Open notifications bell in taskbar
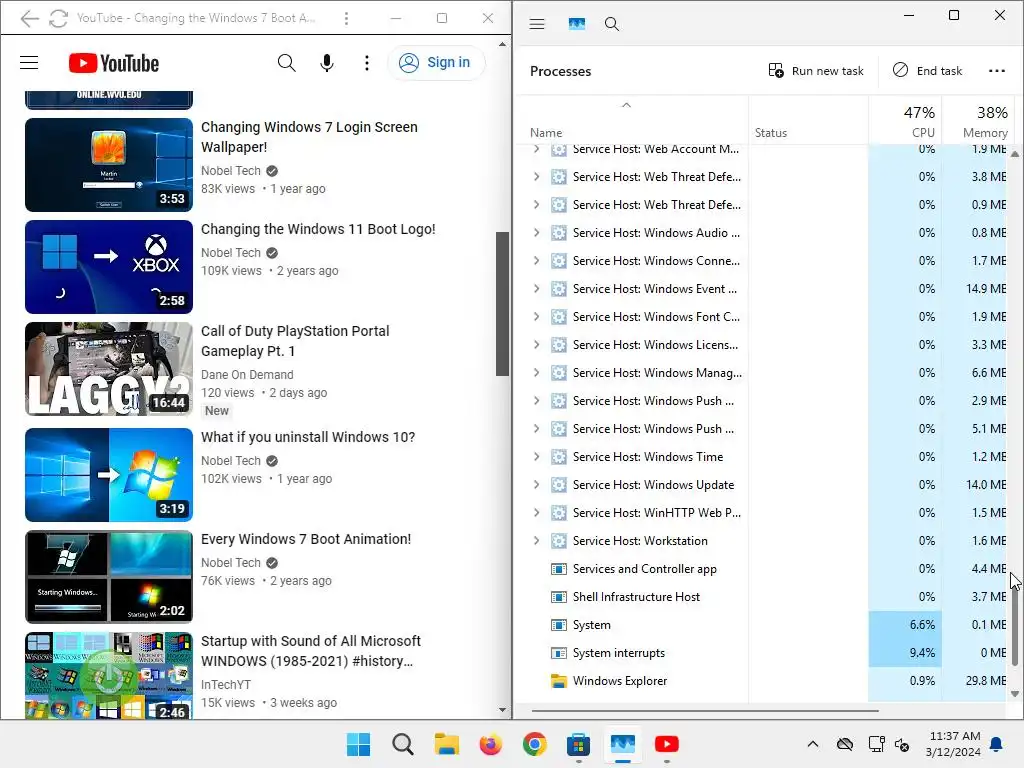 pos(996,744)
